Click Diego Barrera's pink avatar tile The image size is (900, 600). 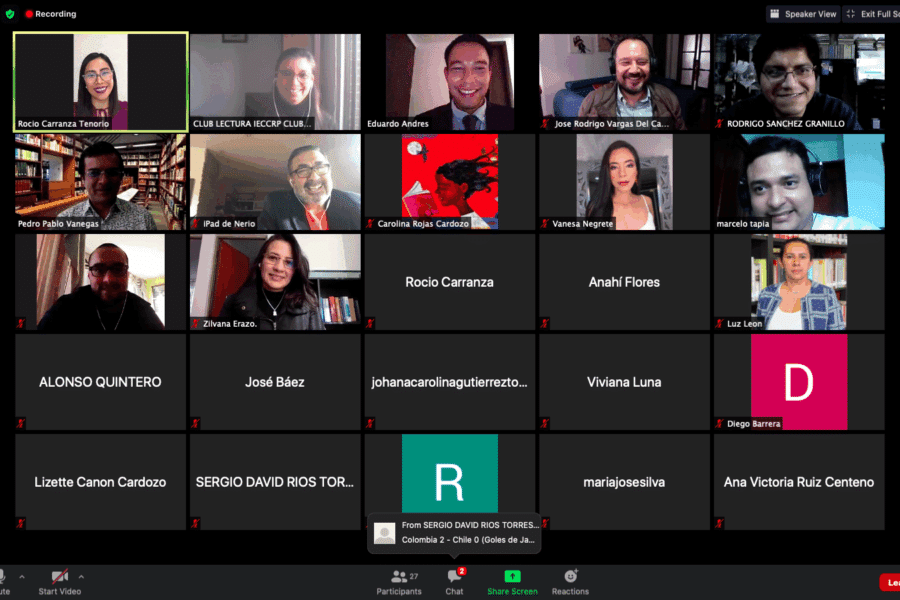point(798,381)
